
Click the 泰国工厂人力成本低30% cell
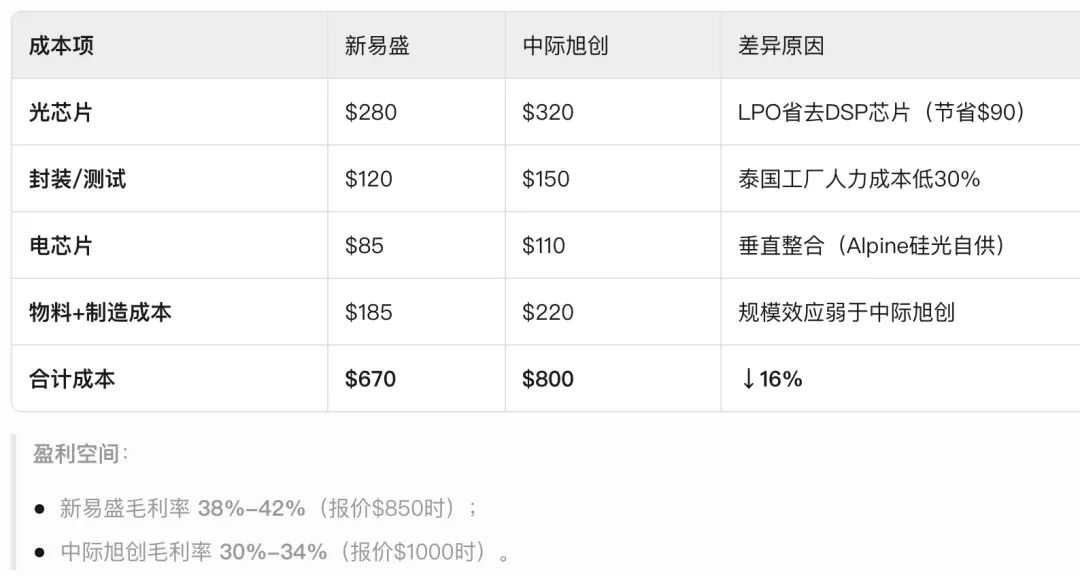[859, 179]
